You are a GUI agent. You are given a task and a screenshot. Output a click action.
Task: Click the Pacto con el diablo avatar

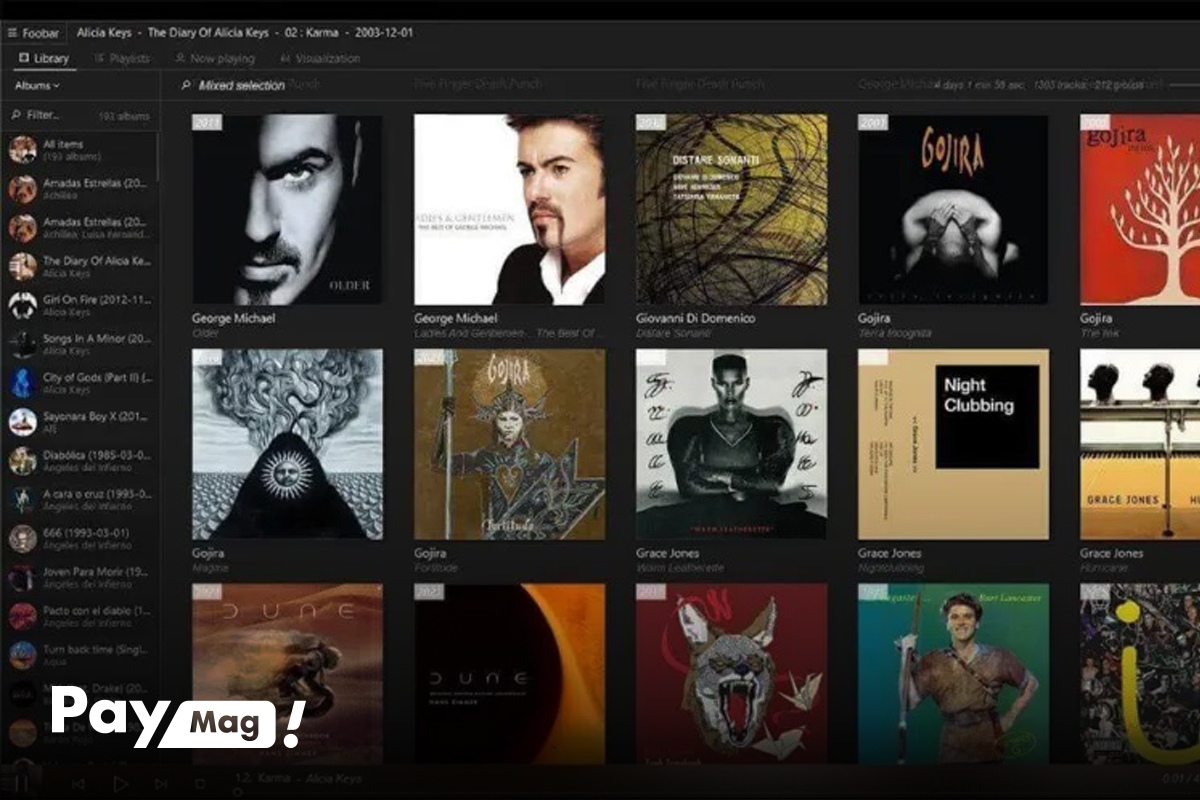point(22,616)
